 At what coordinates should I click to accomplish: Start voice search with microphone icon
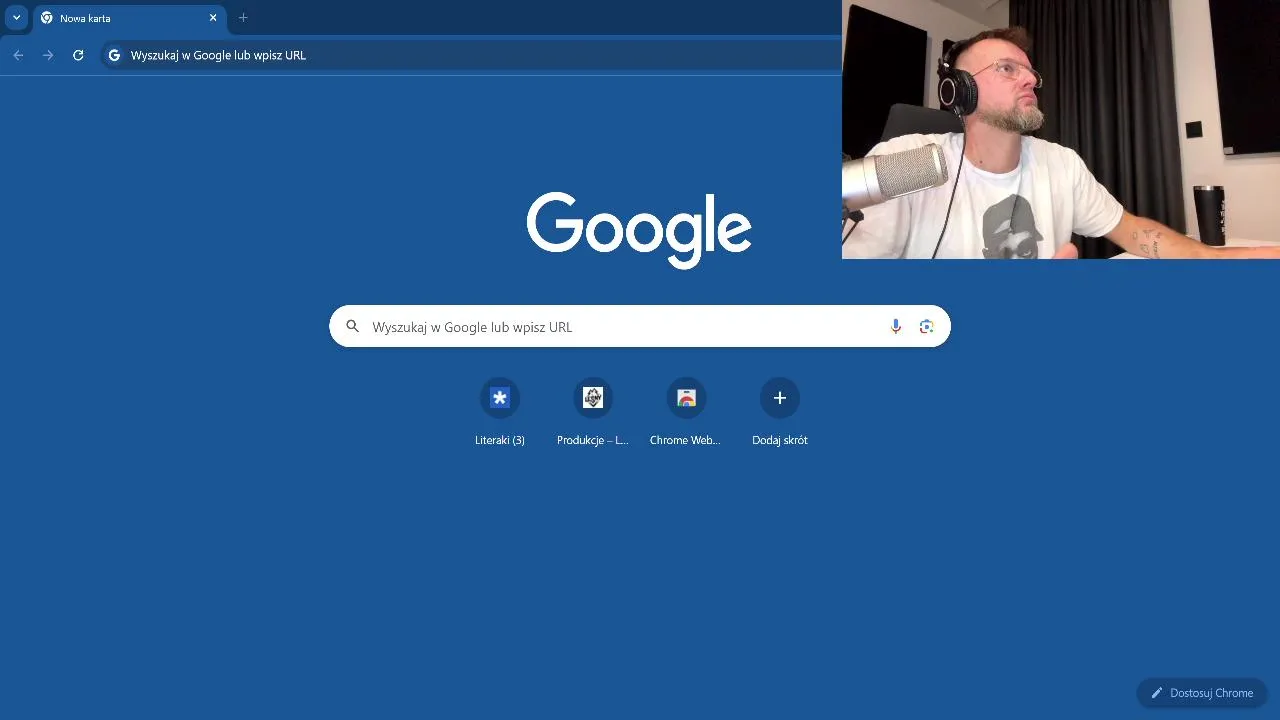coord(896,326)
